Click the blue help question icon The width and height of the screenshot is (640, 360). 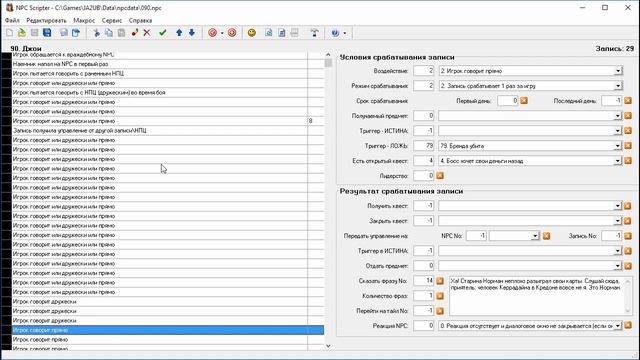click(x=335, y=33)
